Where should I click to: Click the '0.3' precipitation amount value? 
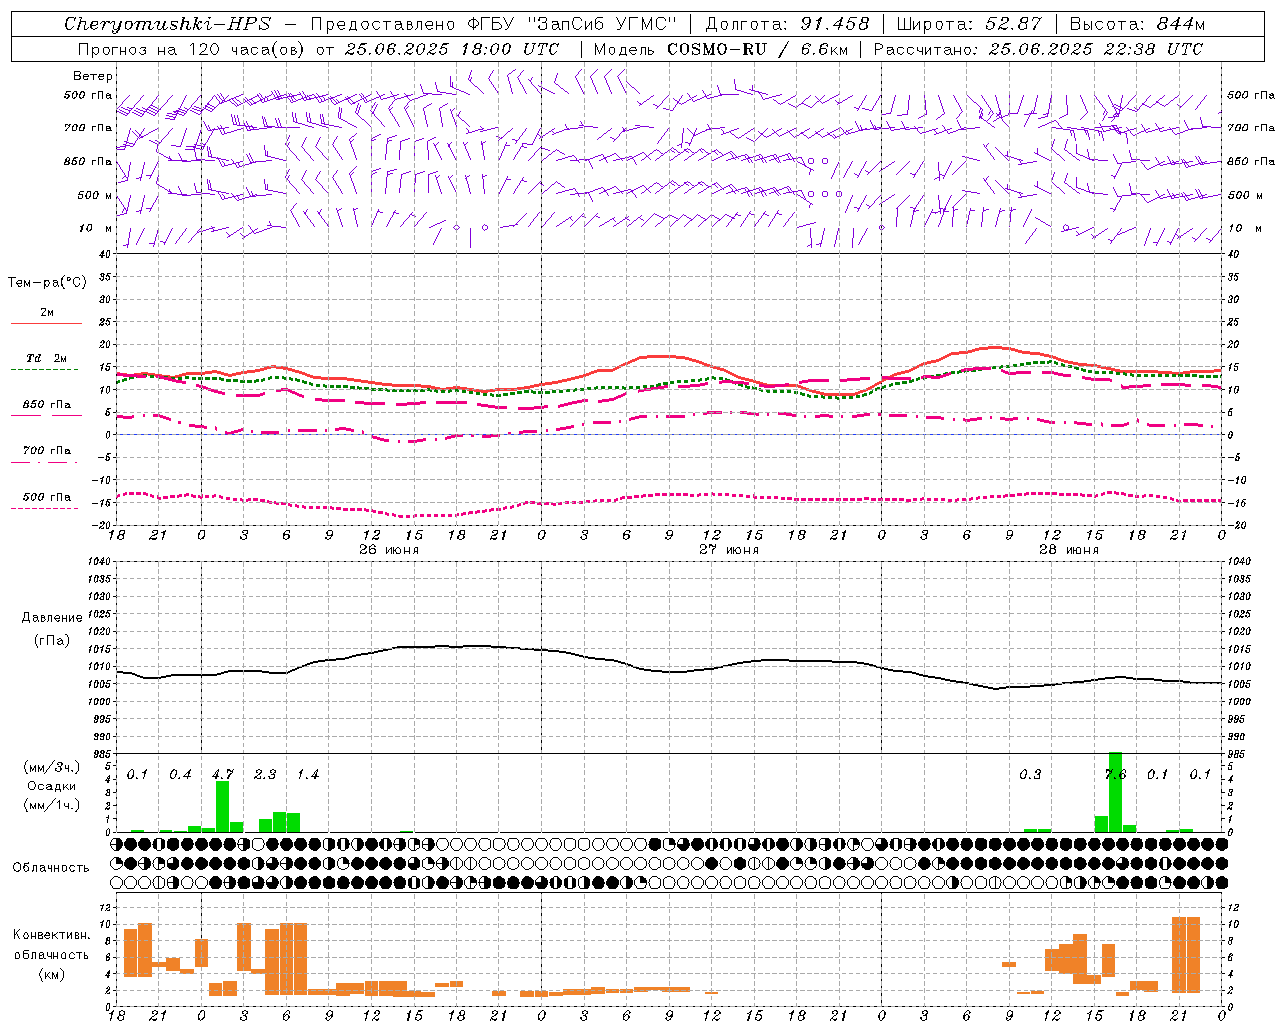coord(1030,775)
